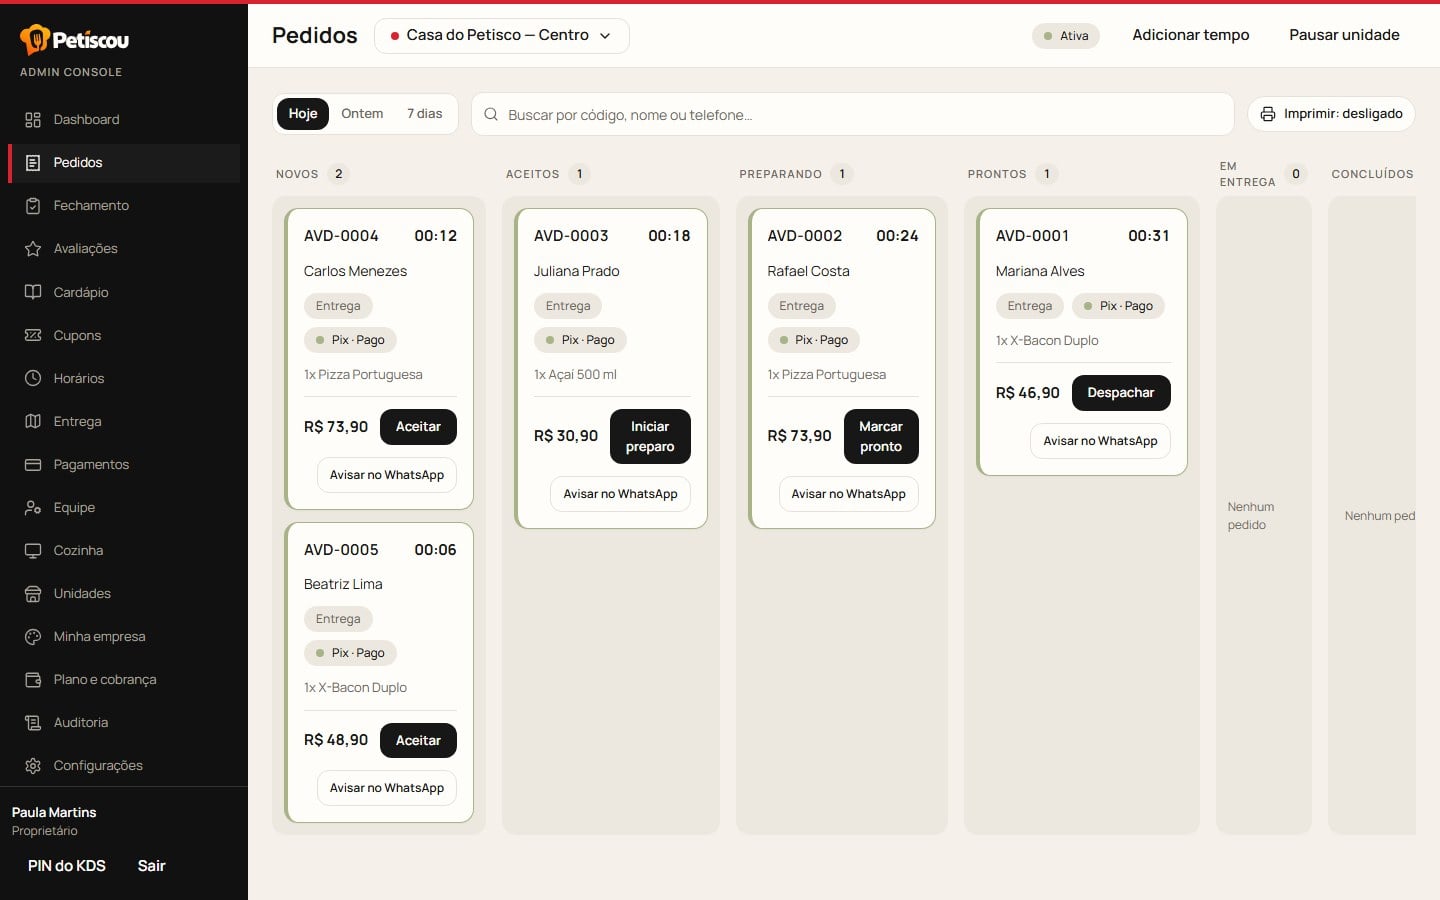Image resolution: width=1440 pixels, height=900 pixels.
Task: Click the Minha empresa palette icon
Action: point(33,636)
